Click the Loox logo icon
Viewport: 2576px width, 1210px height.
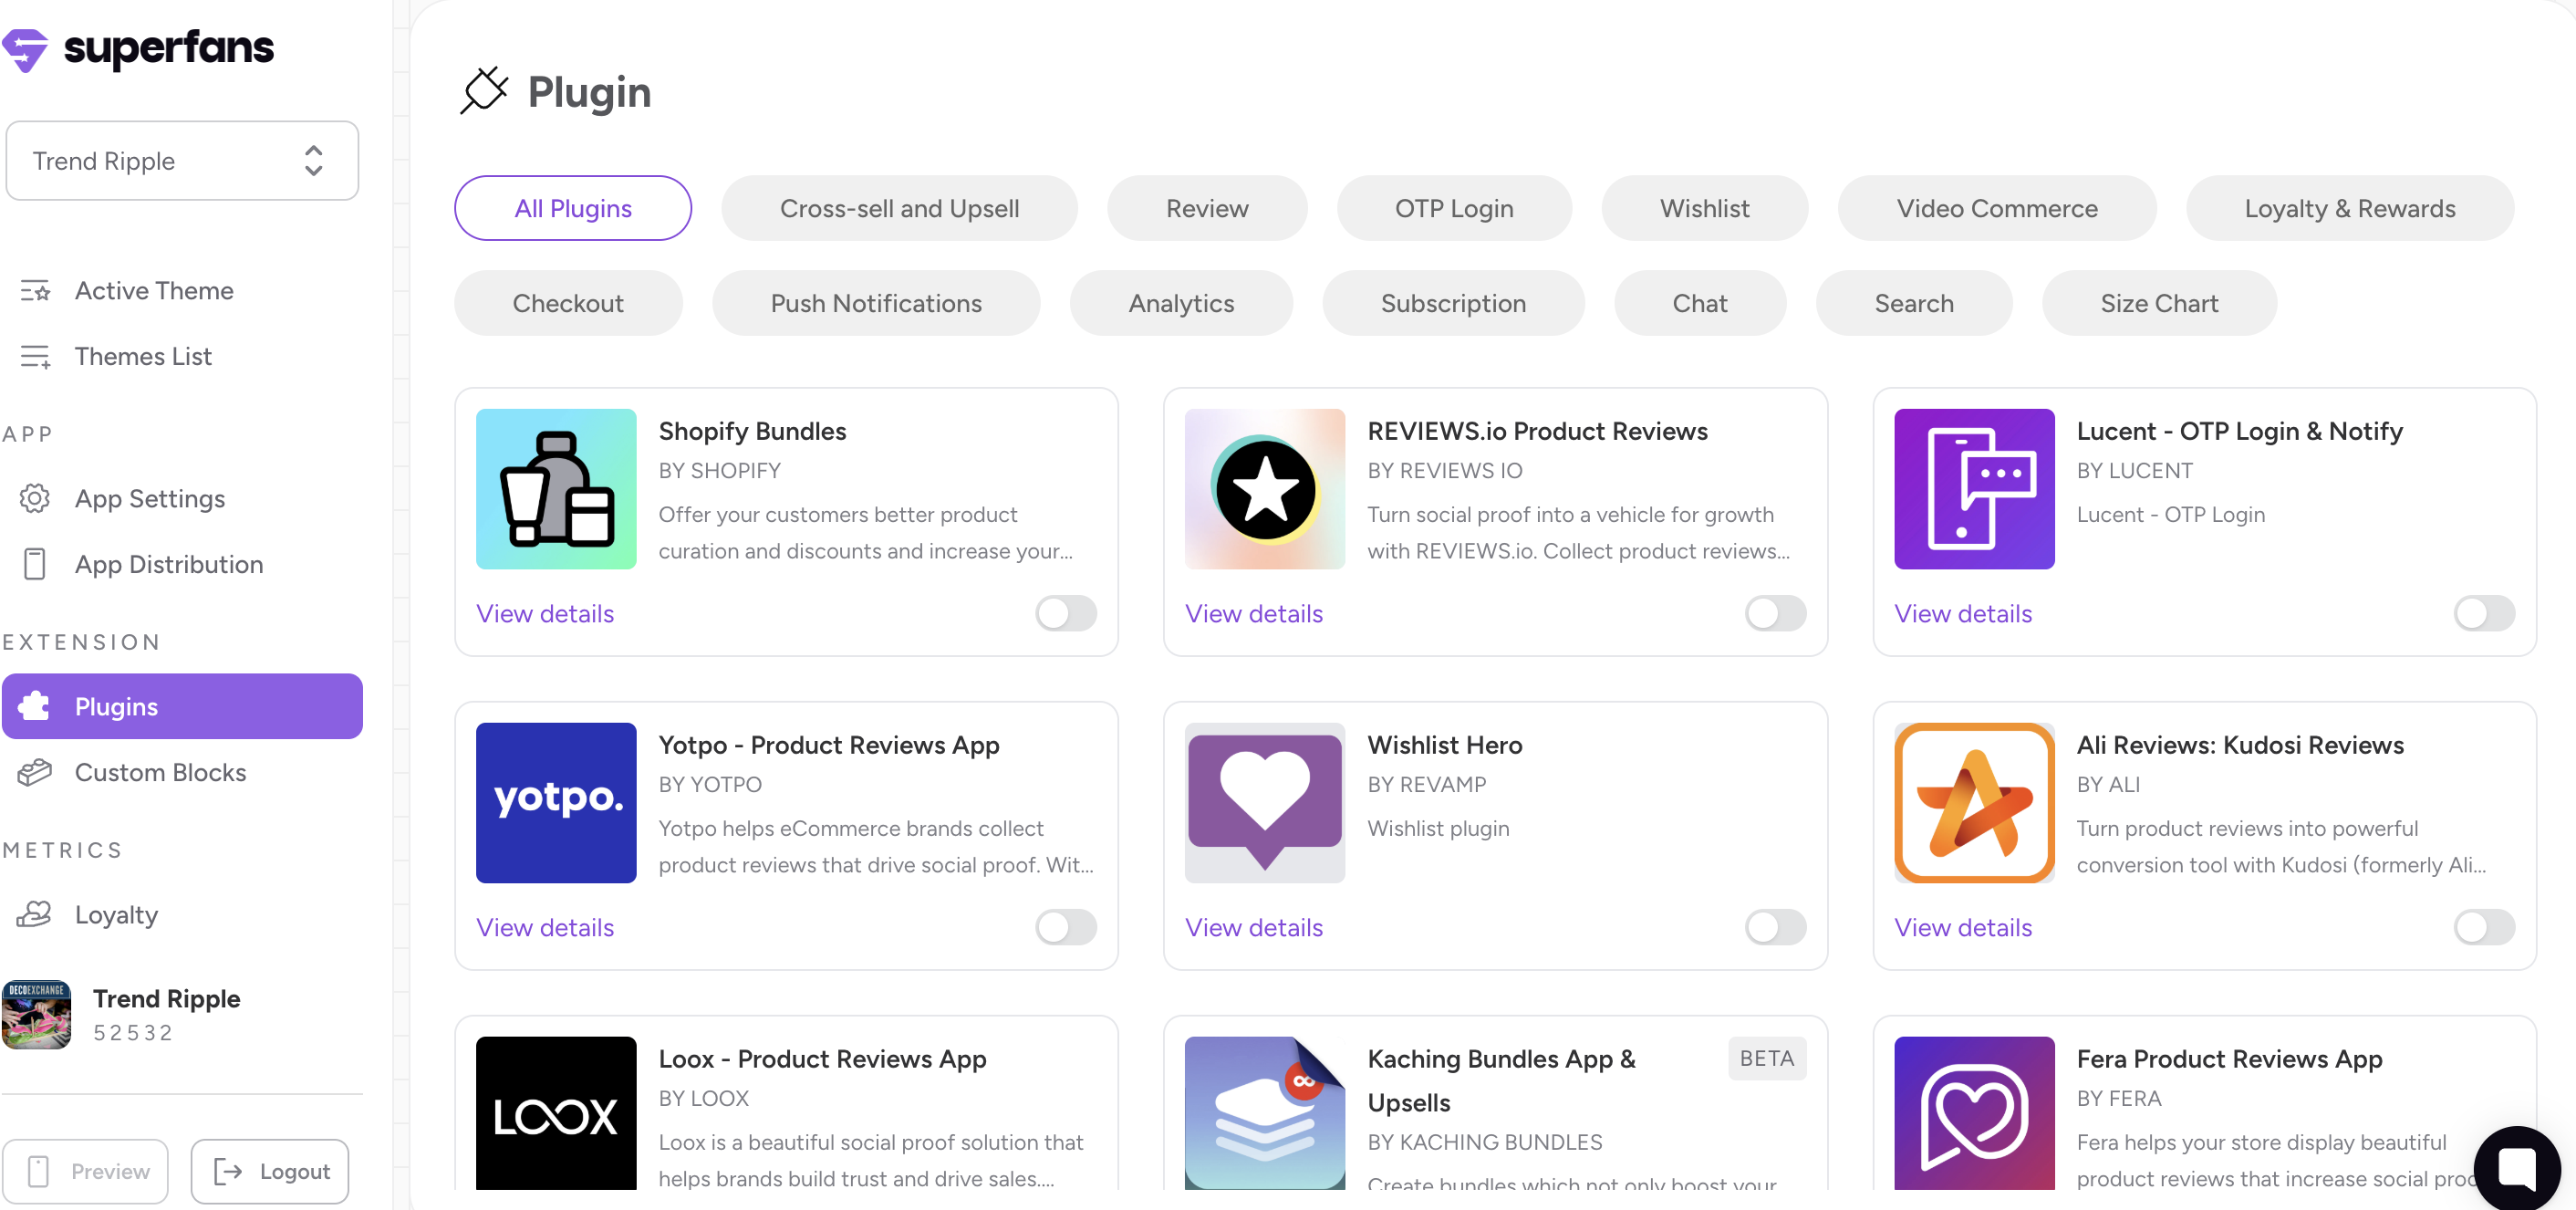tap(556, 1112)
